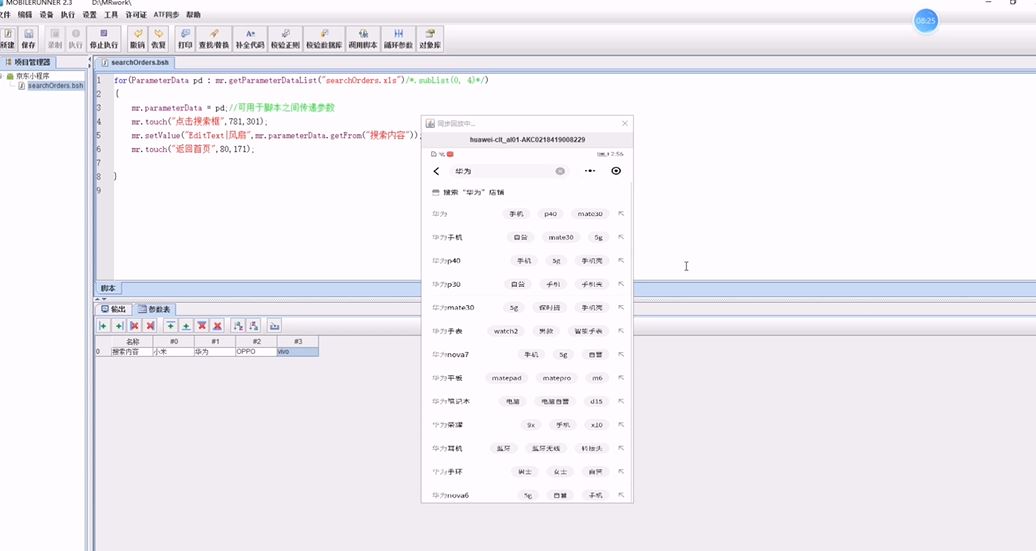Click back arrow in phone mirror window

tap(437, 171)
